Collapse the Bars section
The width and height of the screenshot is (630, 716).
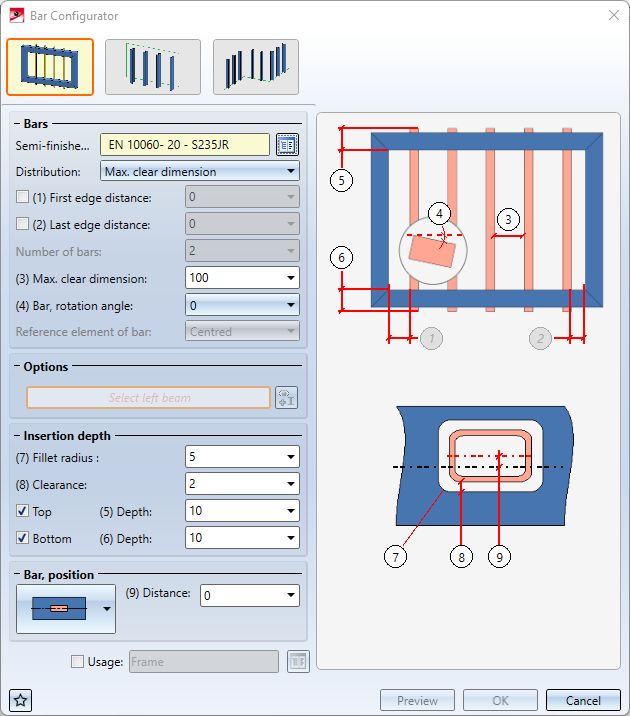coord(17,124)
